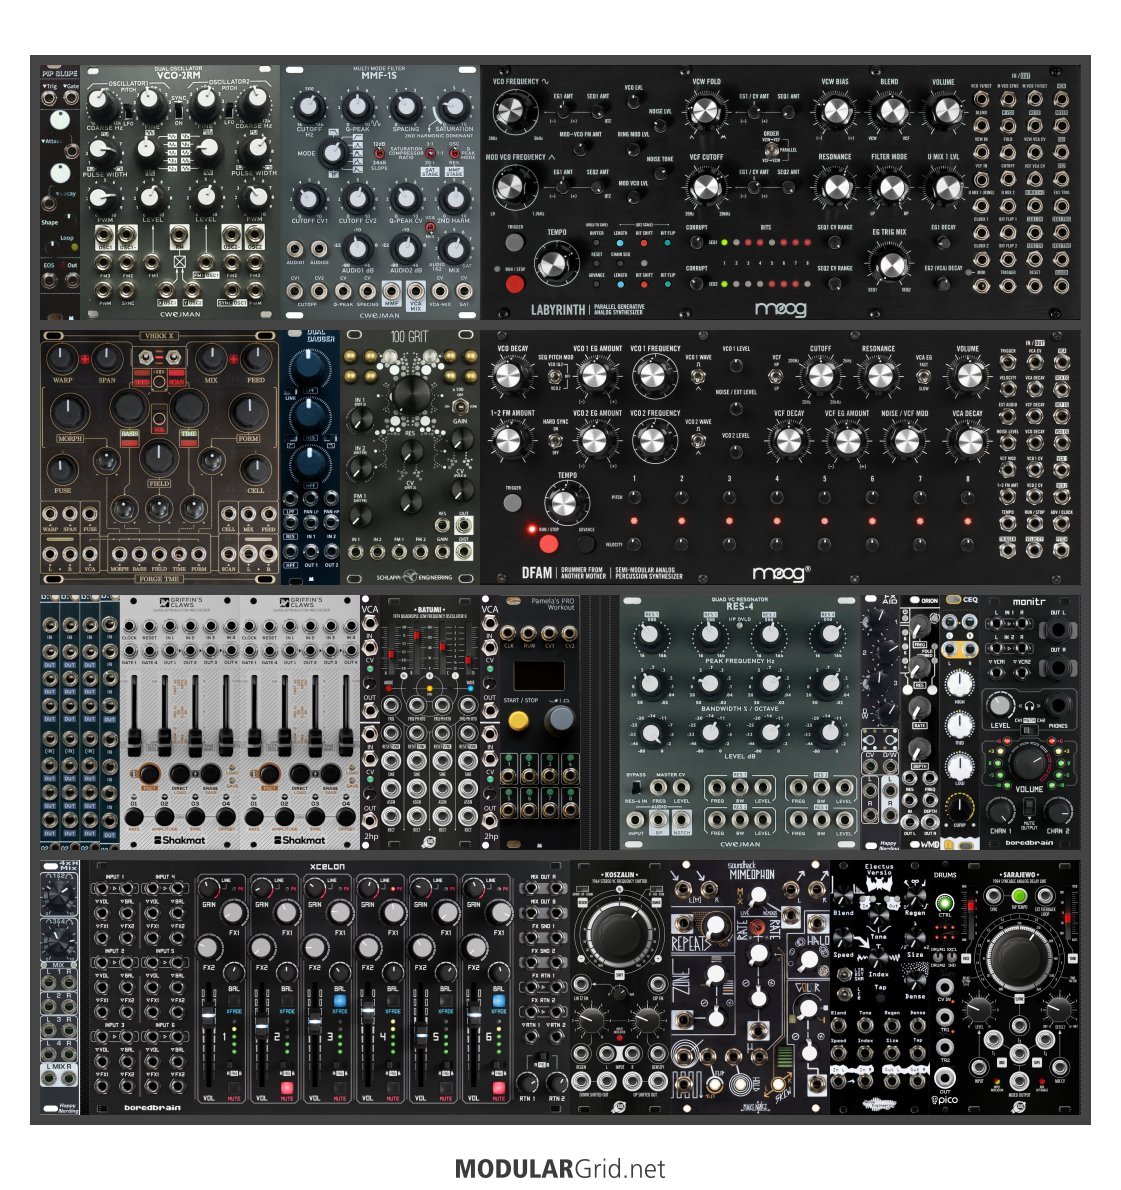Screen dimensions: 1121x1190
Task: Select the EG TRIG MIX knob on Labyrinth
Action: (x=890, y=263)
